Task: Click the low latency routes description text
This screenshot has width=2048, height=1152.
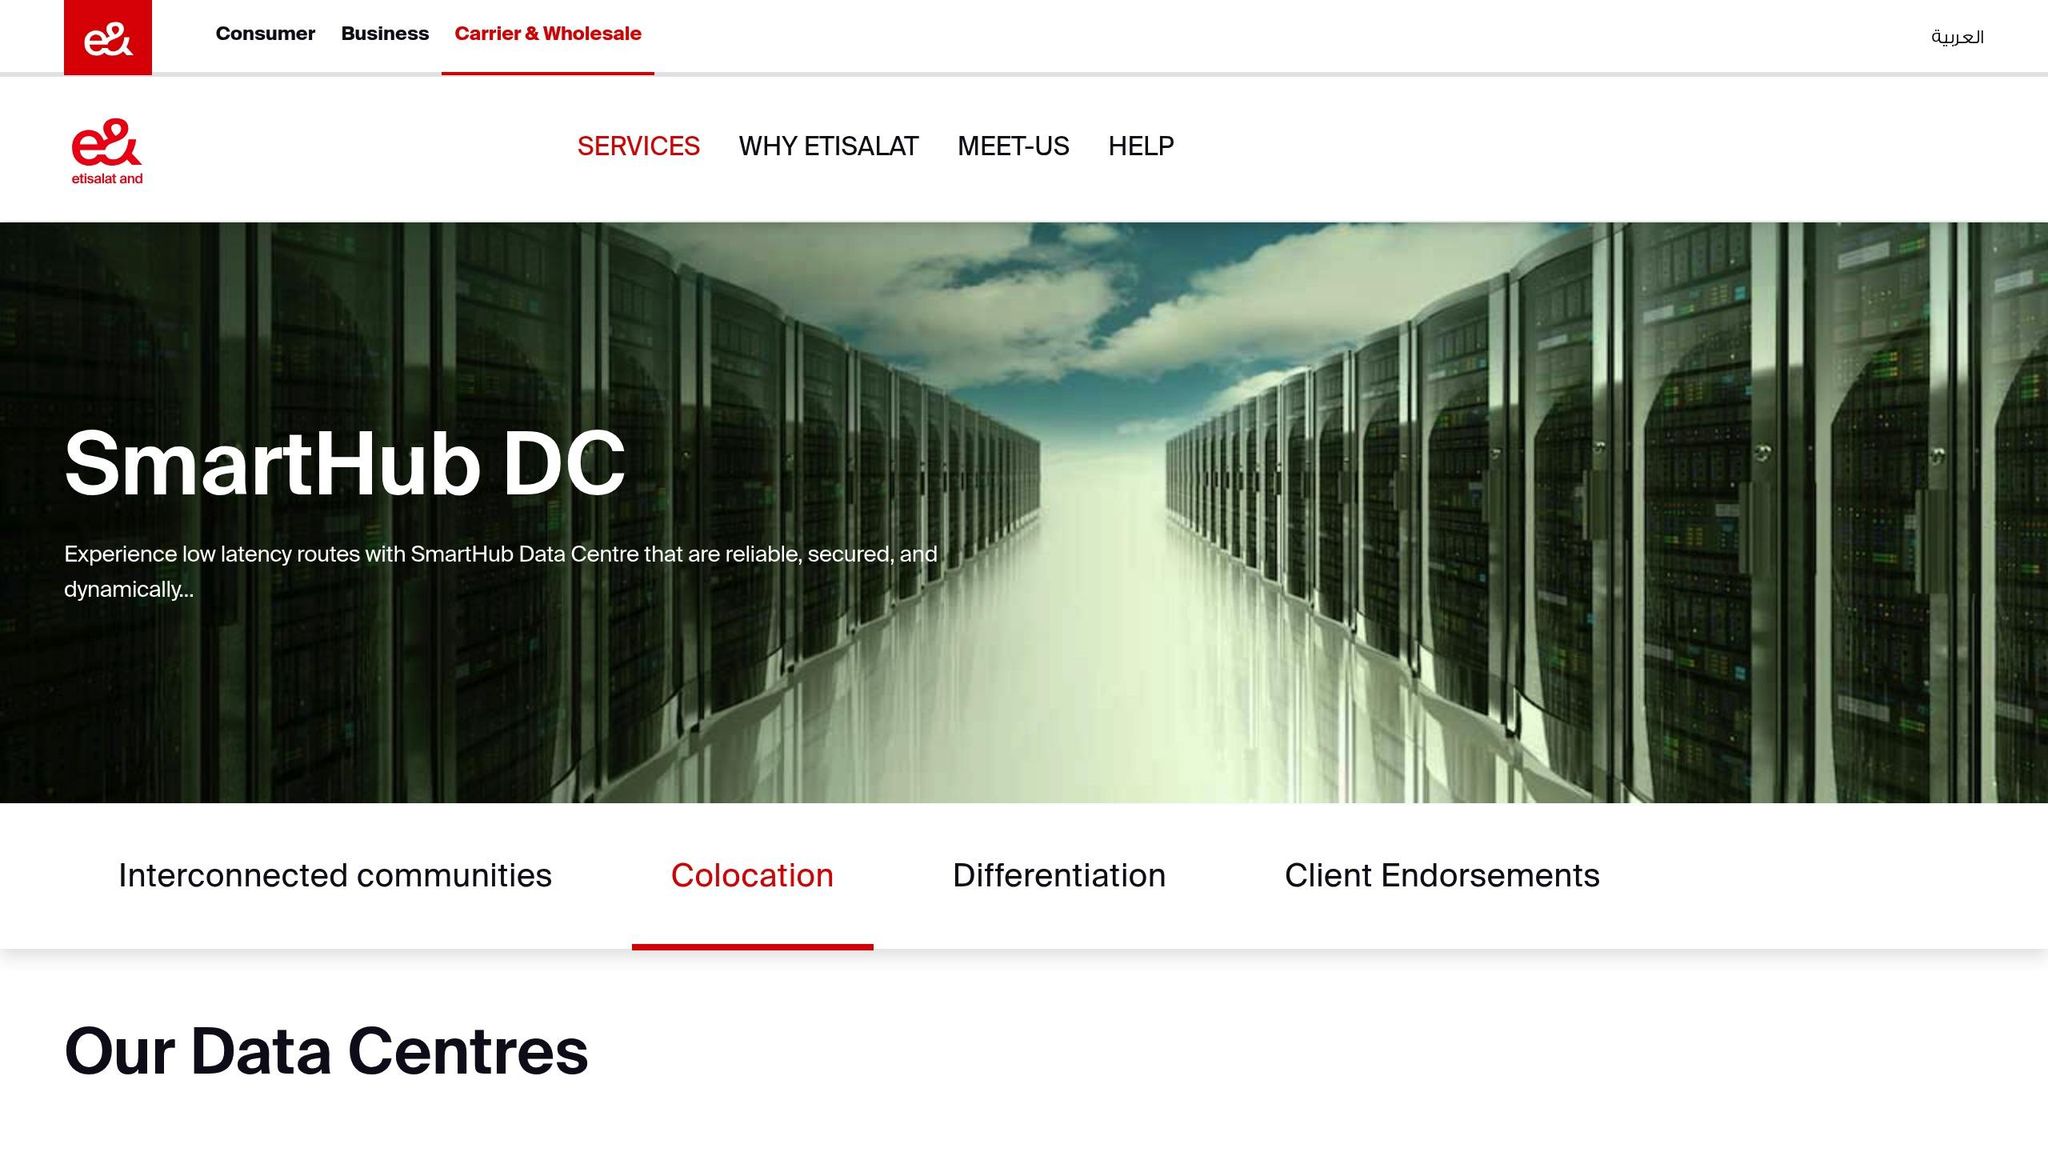Action: 501,571
